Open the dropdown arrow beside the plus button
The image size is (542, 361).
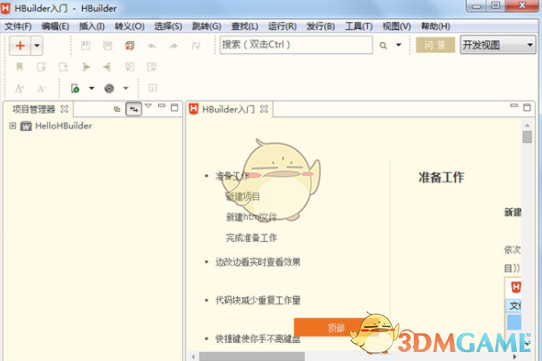pyautogui.click(x=37, y=45)
